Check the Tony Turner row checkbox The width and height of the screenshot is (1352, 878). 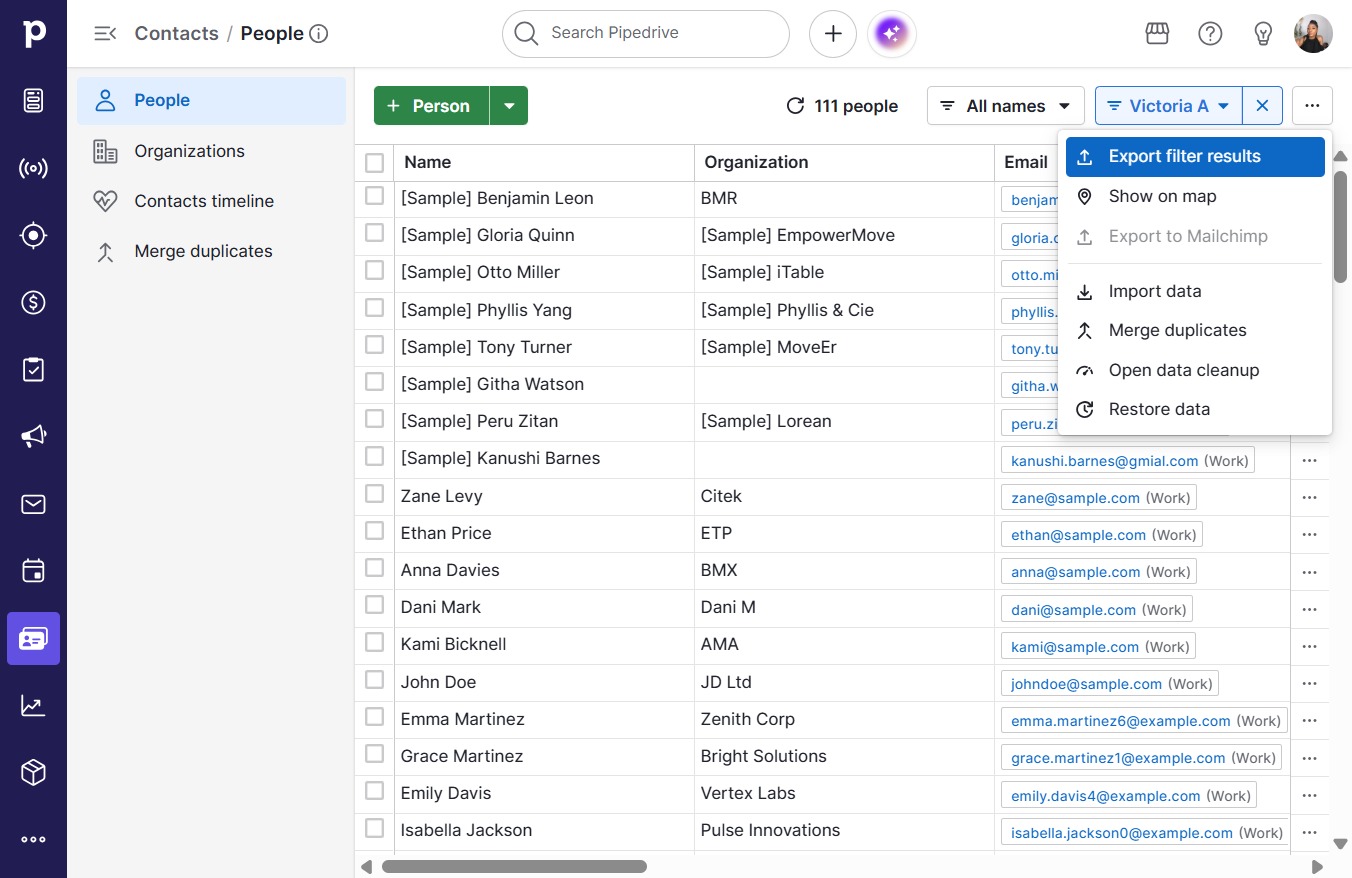pos(374,345)
